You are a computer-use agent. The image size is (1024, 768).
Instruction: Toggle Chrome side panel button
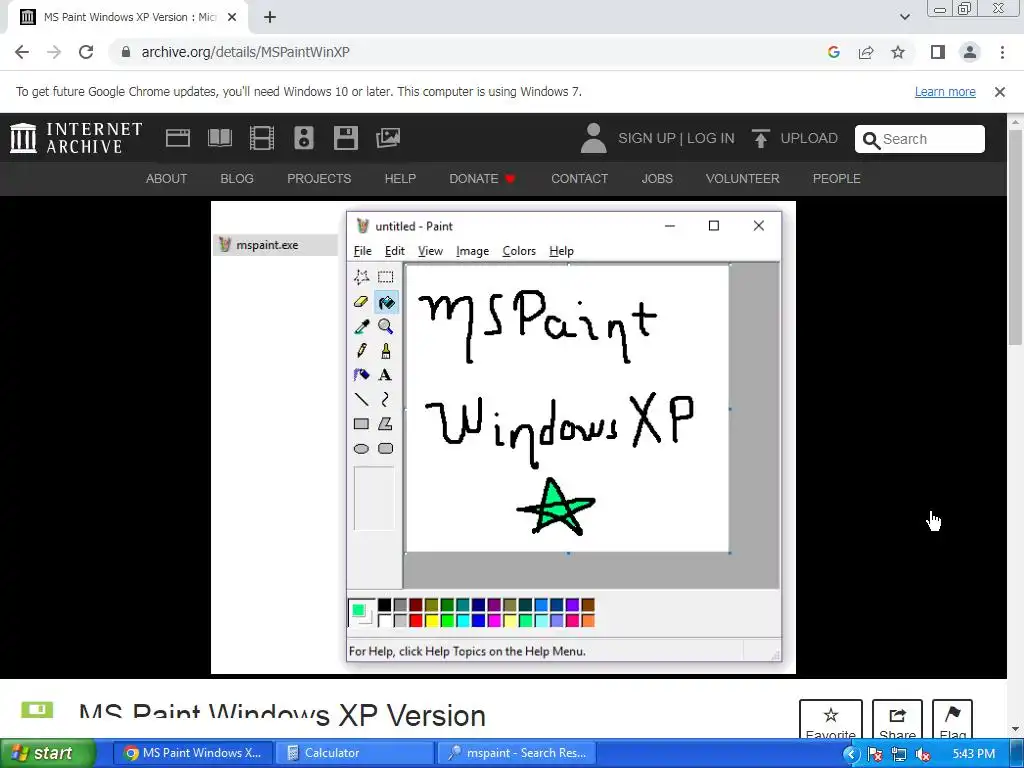938,52
